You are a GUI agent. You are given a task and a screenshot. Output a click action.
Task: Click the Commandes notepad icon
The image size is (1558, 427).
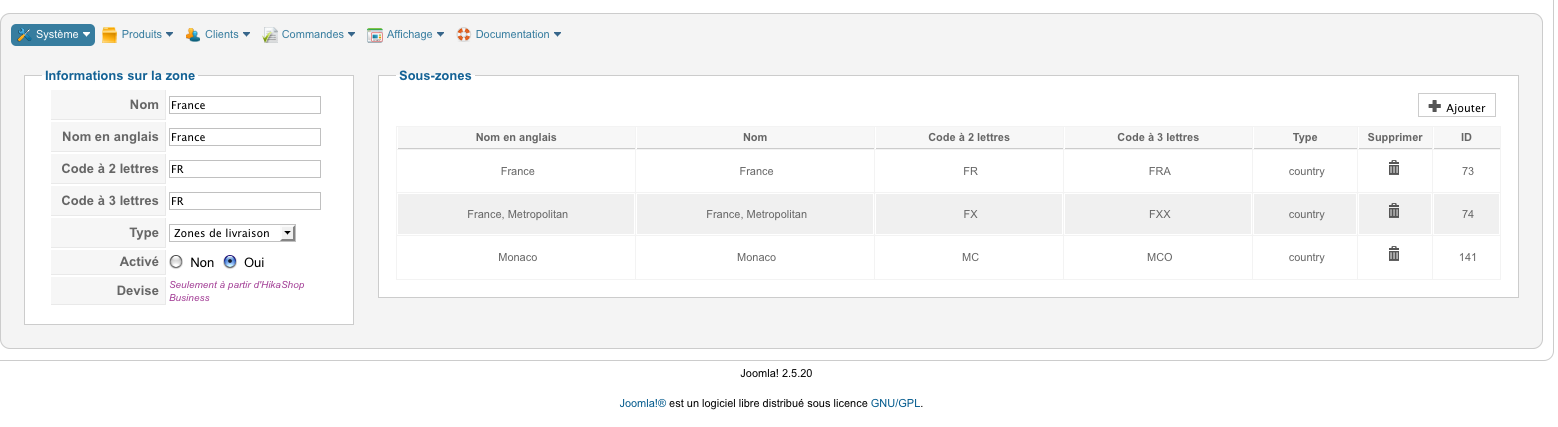[270, 35]
